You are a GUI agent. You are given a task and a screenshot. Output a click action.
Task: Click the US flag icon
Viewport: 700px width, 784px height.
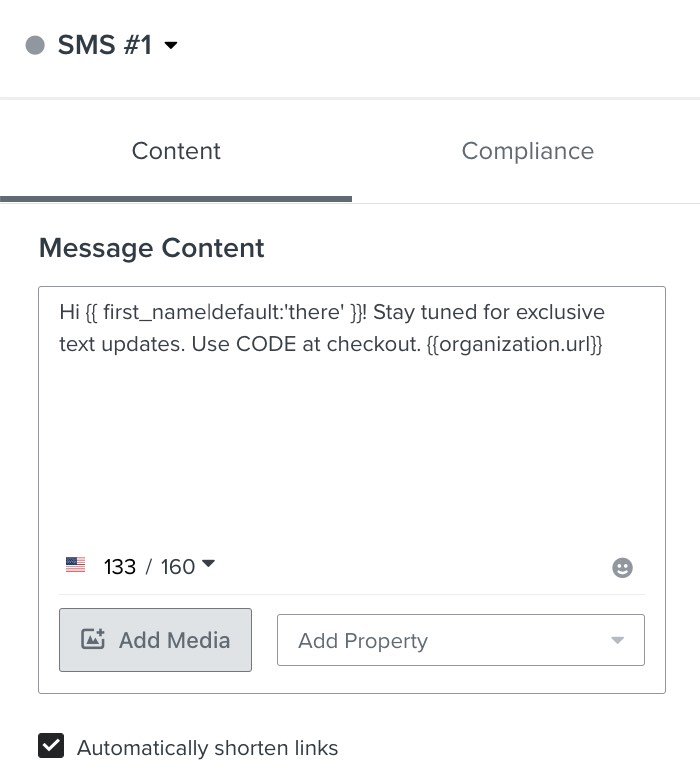click(75, 565)
